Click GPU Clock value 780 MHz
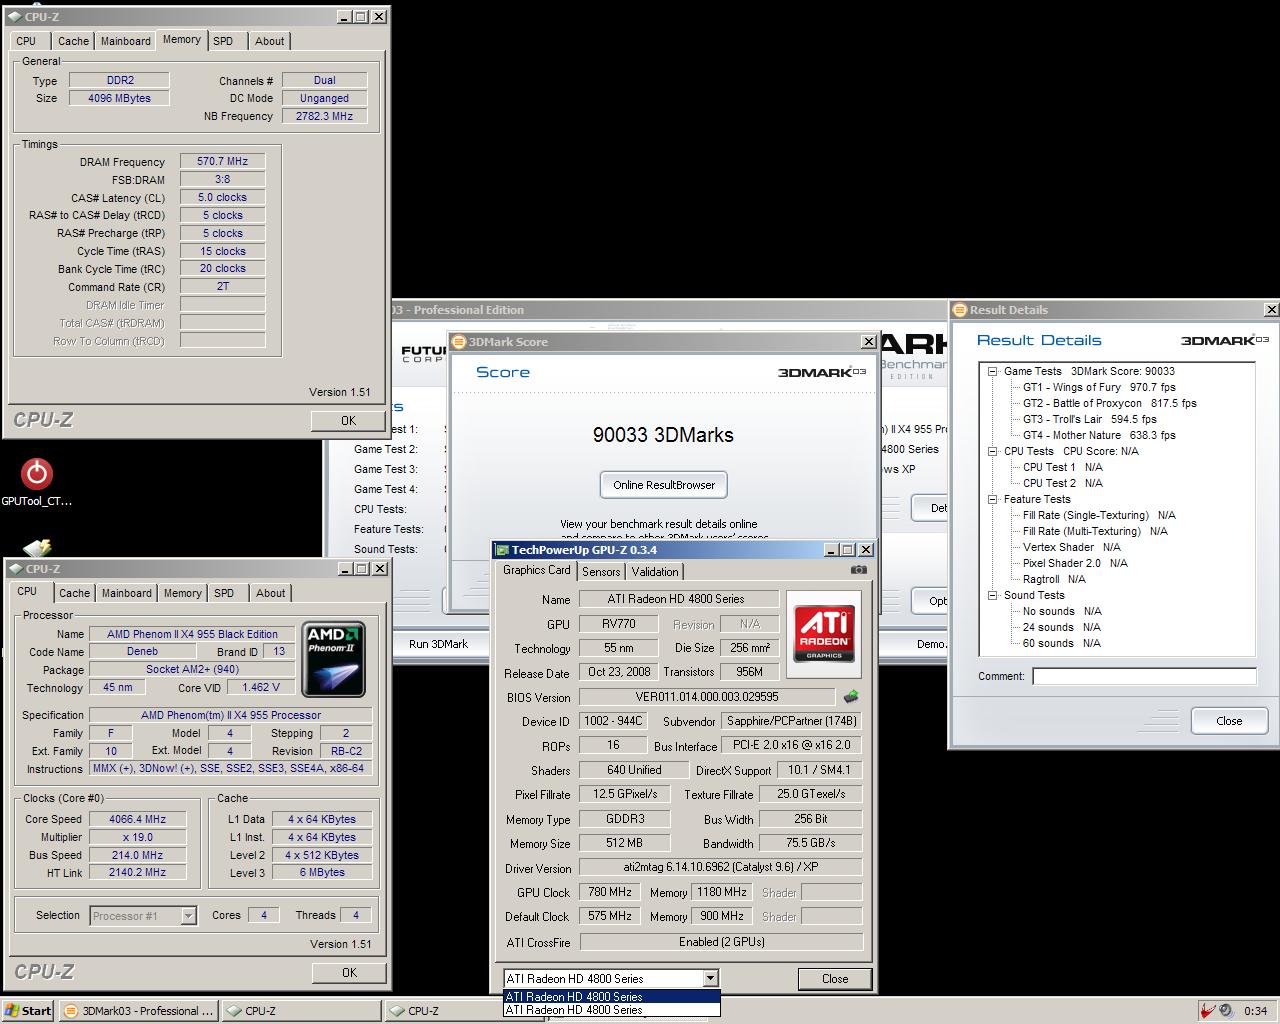 609,892
